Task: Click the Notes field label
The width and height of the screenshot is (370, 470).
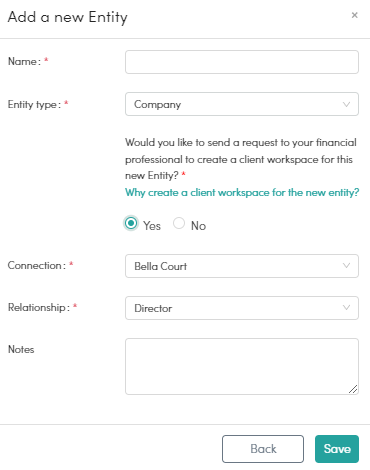Action: 21,349
